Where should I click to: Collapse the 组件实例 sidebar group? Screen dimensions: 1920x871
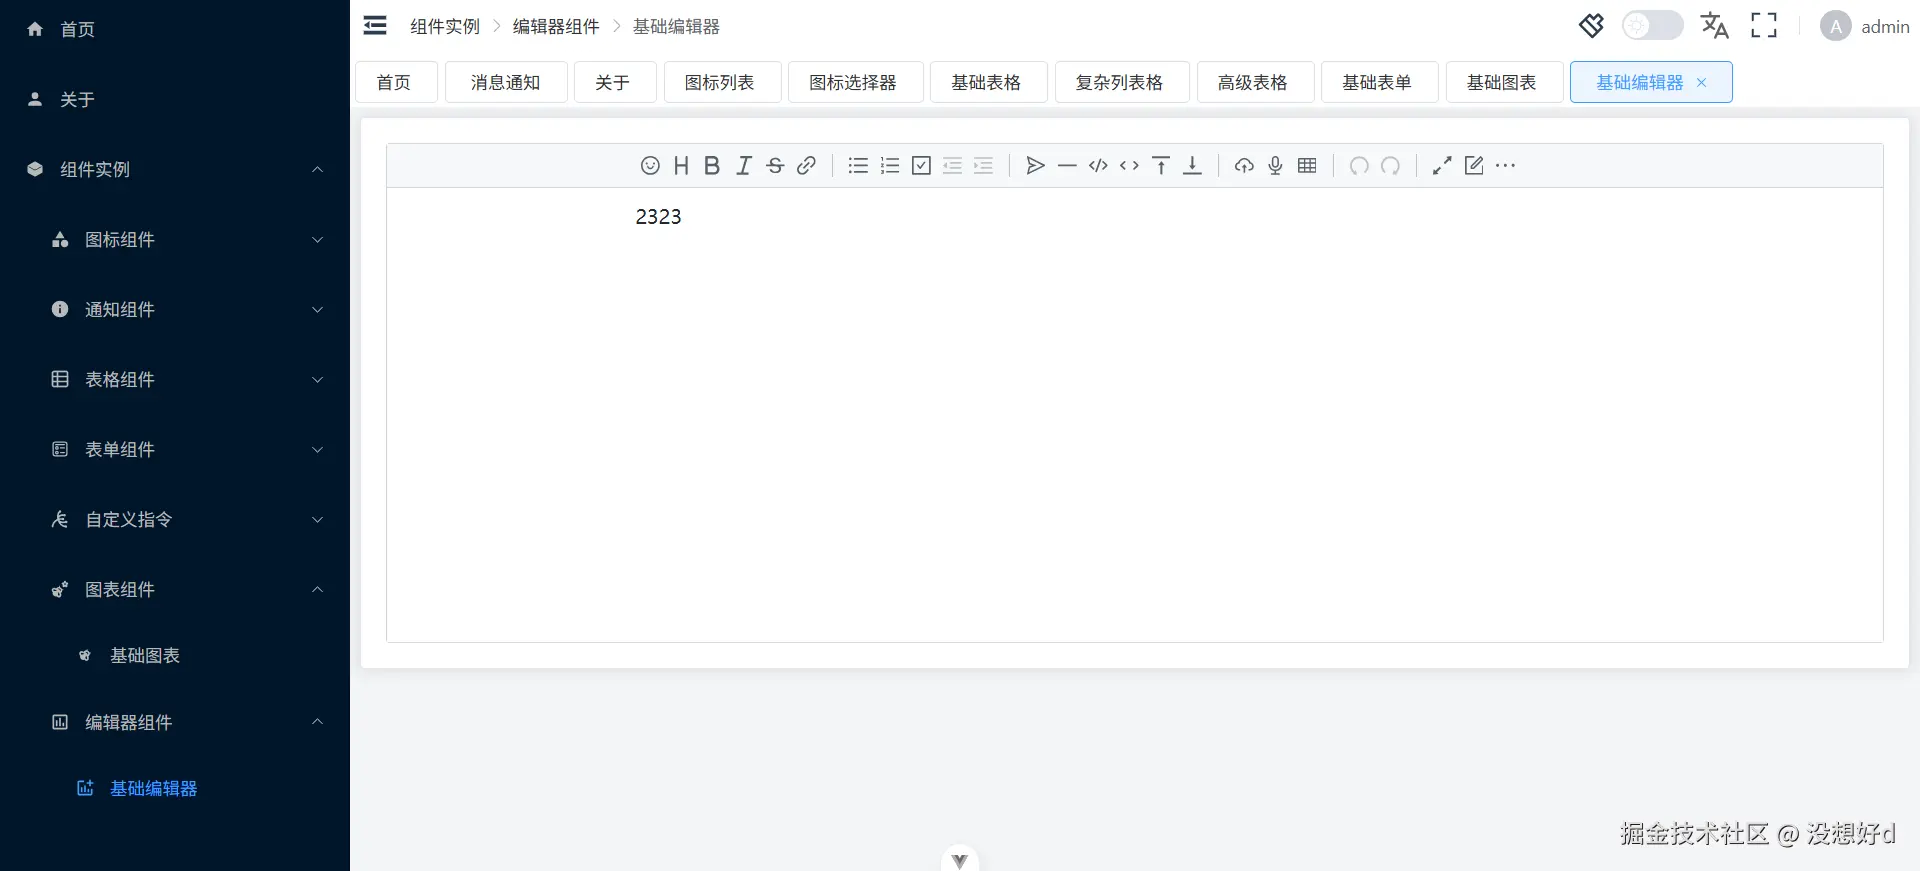coord(175,170)
